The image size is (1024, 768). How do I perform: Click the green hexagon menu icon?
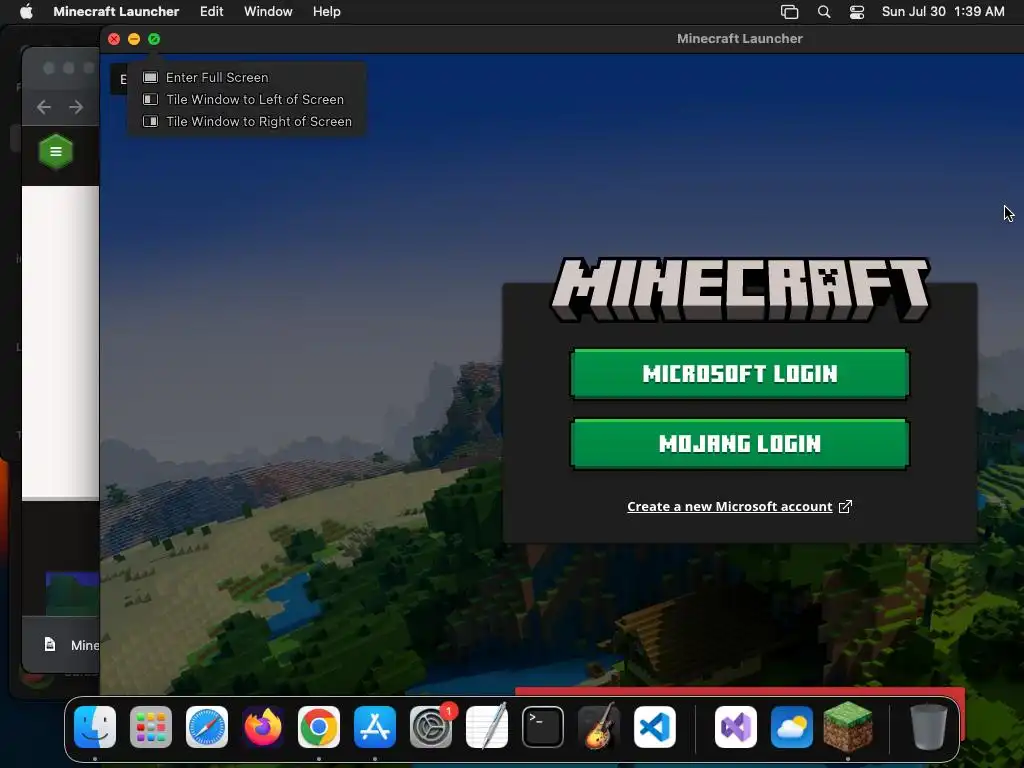pyautogui.click(x=56, y=152)
